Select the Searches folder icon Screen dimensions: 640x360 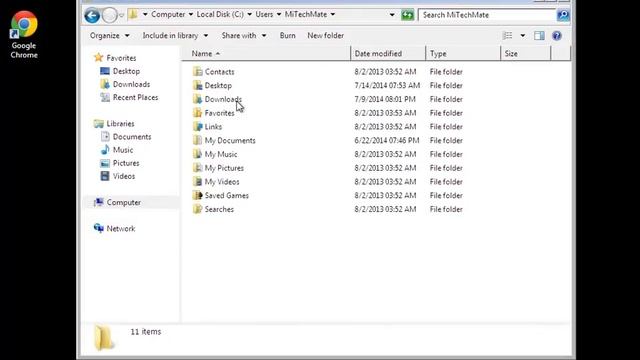point(198,209)
